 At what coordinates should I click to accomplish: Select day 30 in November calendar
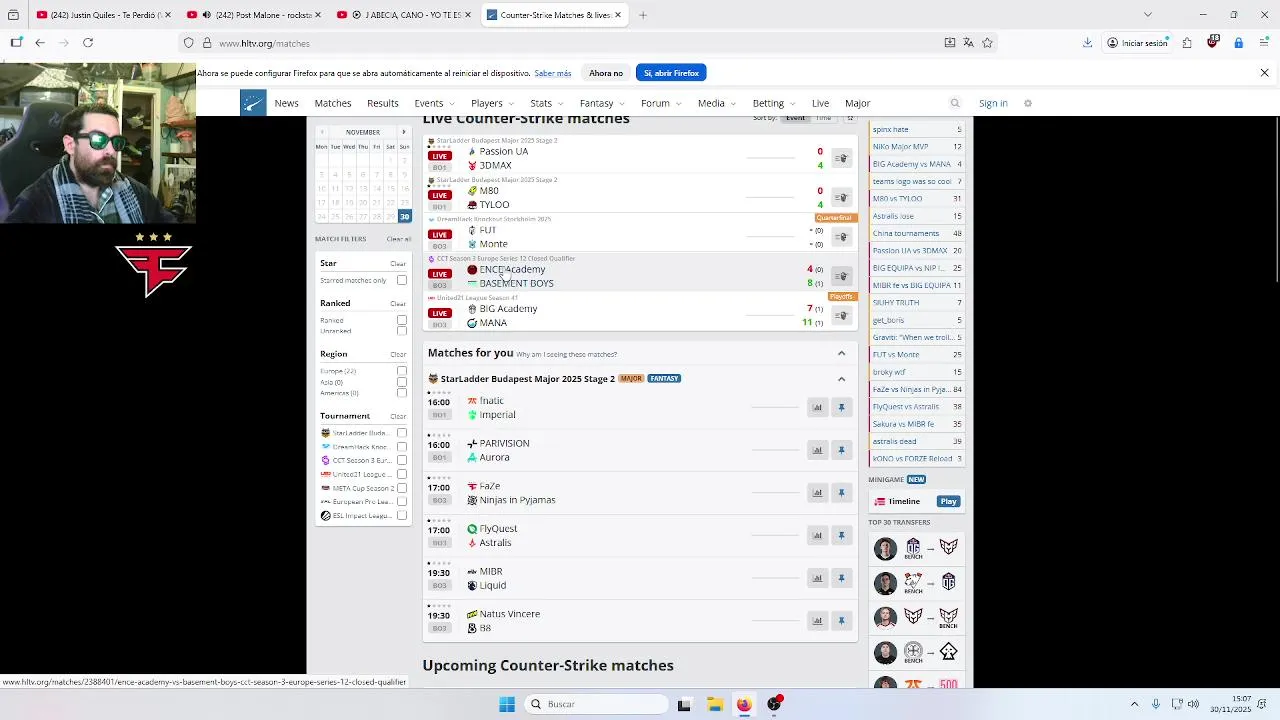[404, 216]
